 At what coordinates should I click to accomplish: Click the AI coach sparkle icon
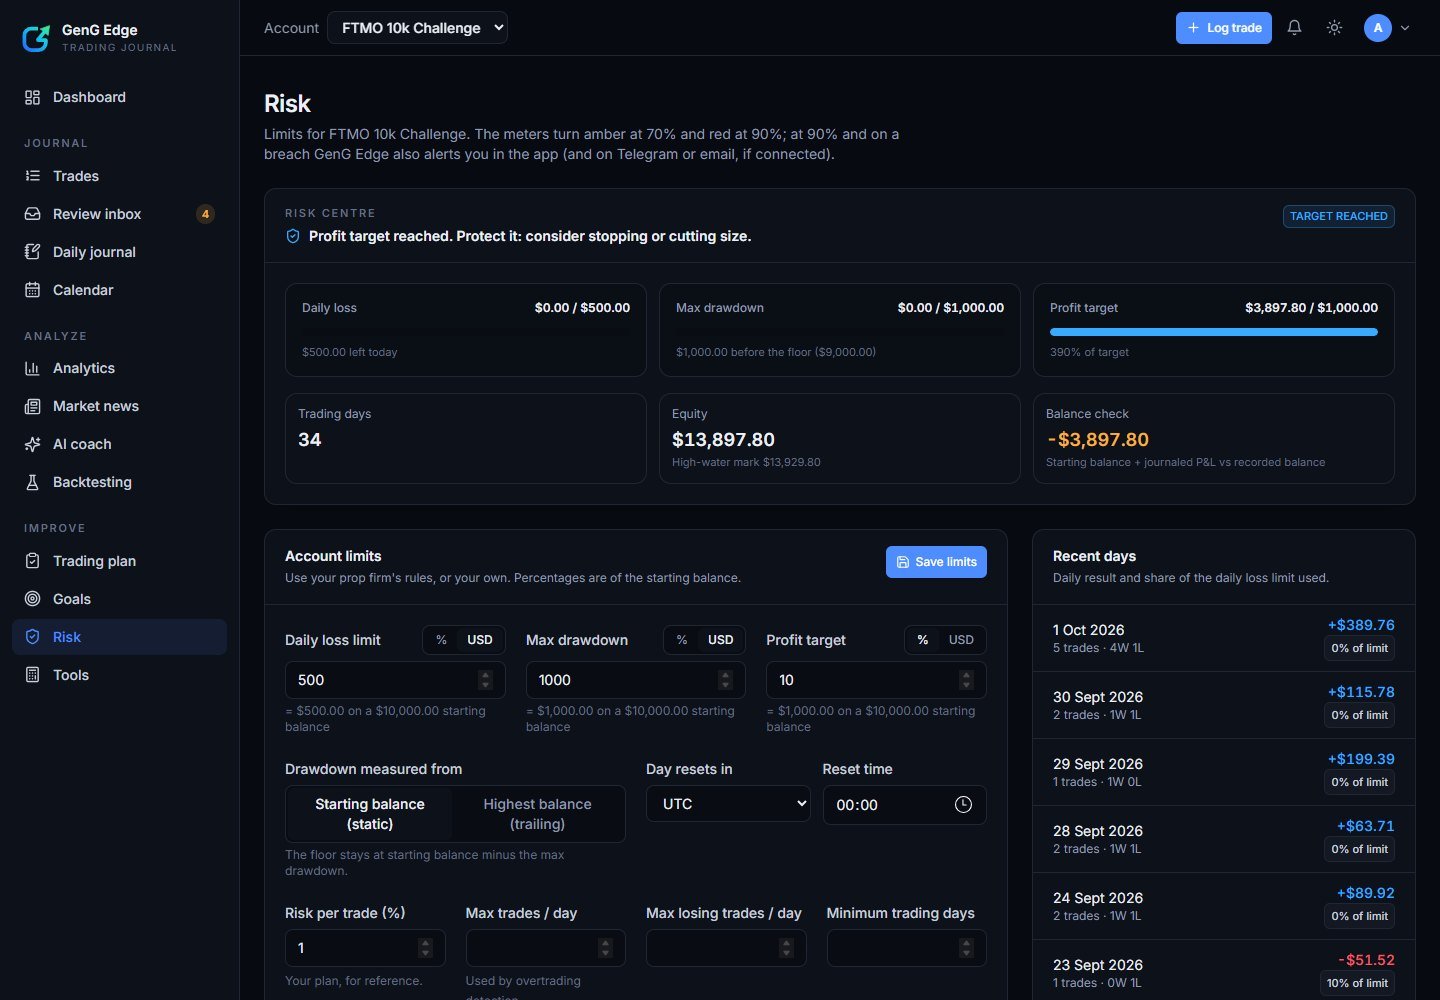[x=32, y=444]
